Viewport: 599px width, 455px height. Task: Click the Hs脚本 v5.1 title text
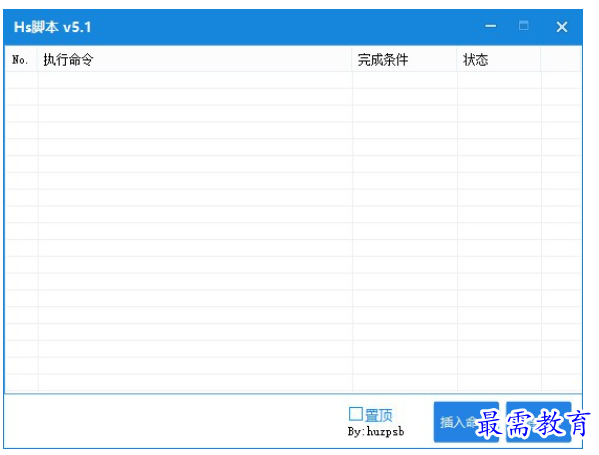(x=52, y=27)
